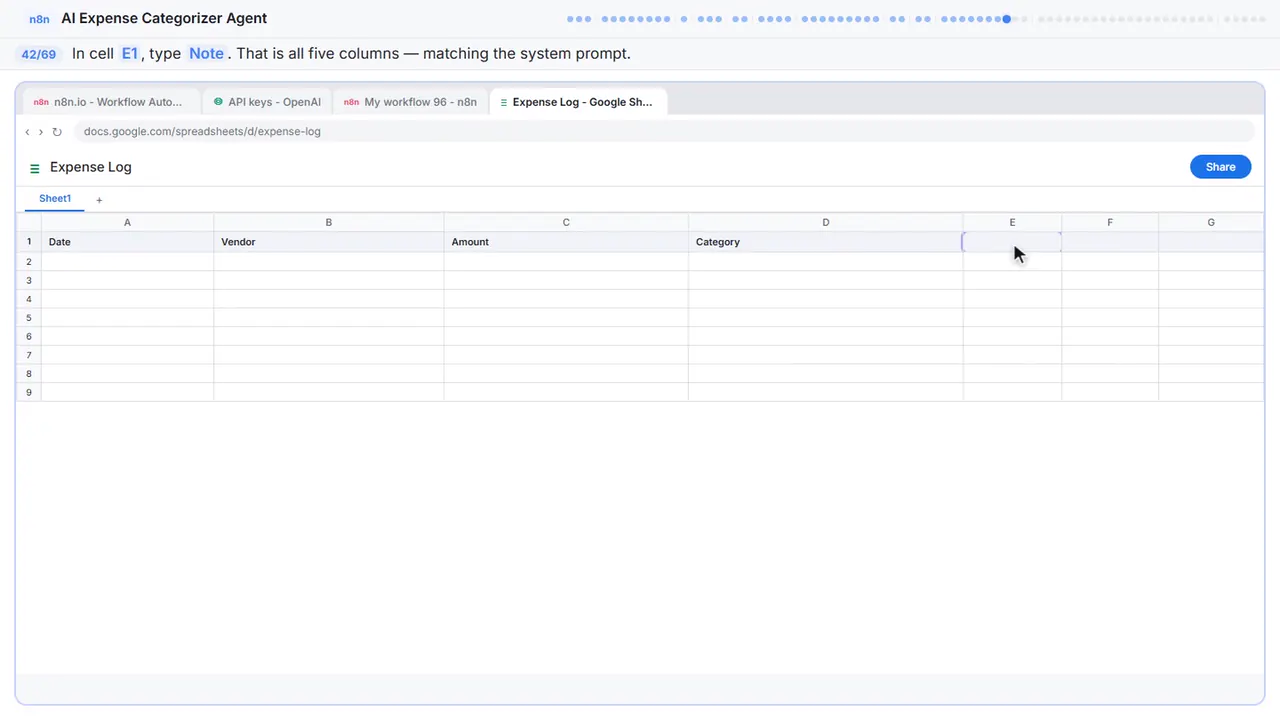1280x720 pixels.
Task: Select column A by its header
Action: [127, 222]
